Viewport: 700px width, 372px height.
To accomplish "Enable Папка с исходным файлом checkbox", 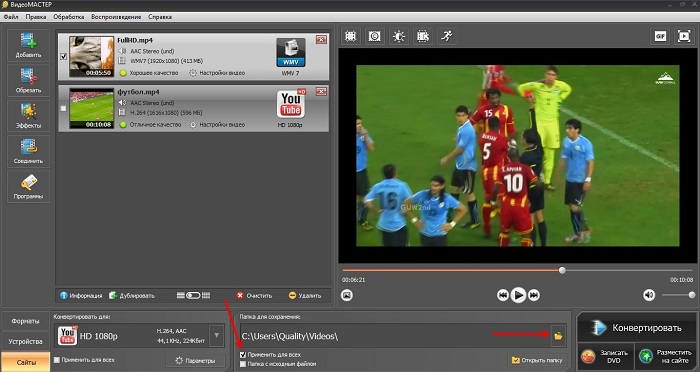I will click(243, 364).
